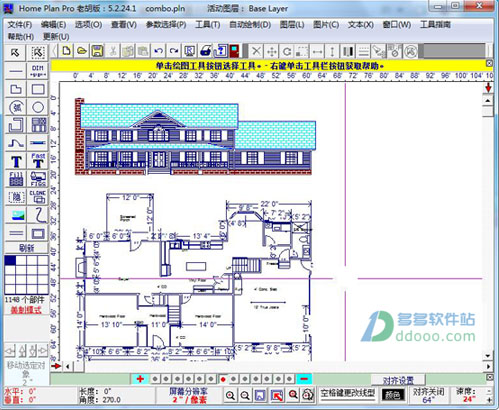The width and height of the screenshot is (499, 410).
Task: Zoom out using the minus magnifier
Action: (245, 395)
